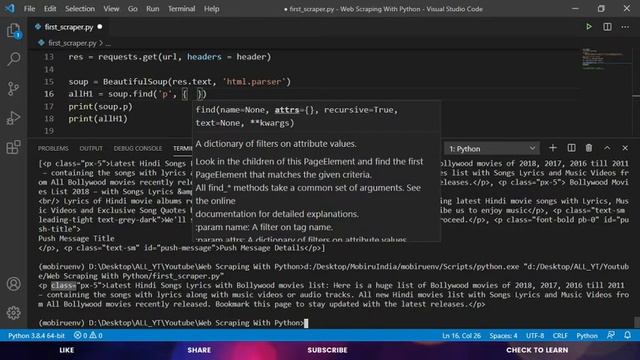Click the 'html.parser' string in code
This screenshot has width=640, height=360.
coord(254,82)
